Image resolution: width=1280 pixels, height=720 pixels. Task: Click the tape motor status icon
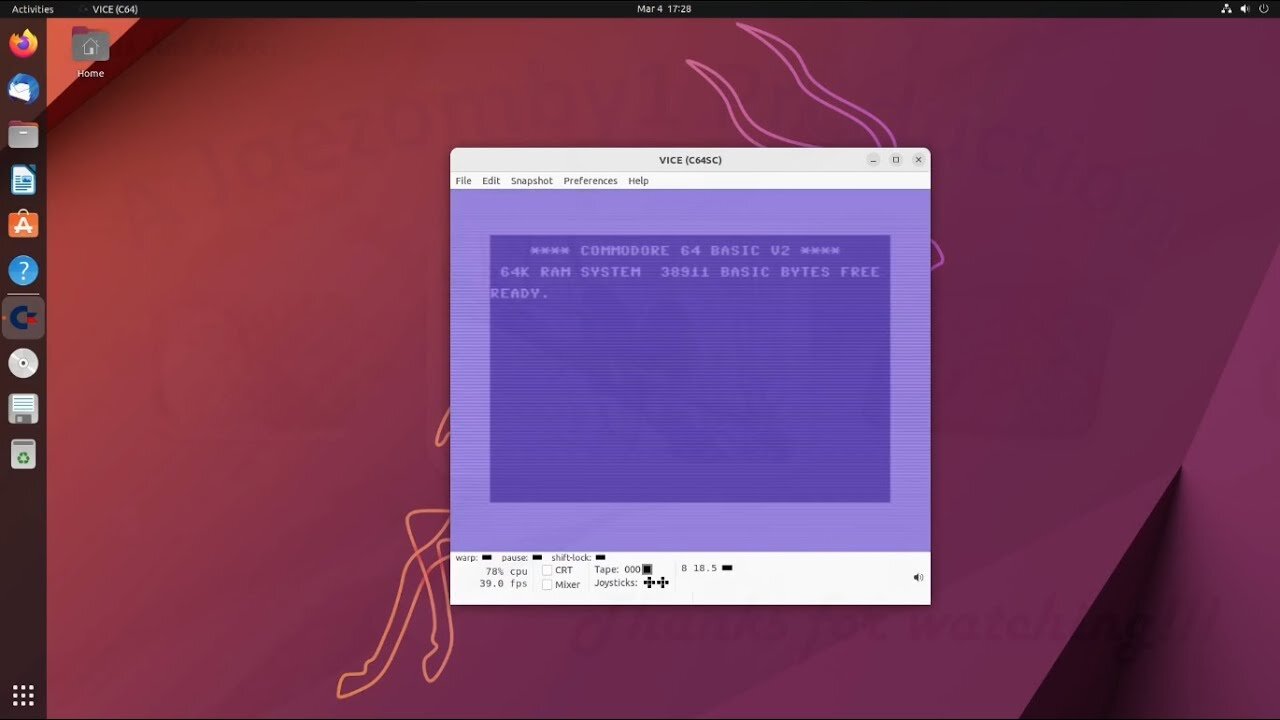[647, 569]
